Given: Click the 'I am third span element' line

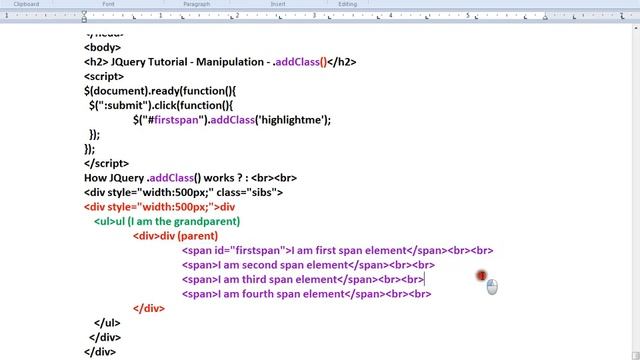Looking at the screenshot, I should [303, 280].
